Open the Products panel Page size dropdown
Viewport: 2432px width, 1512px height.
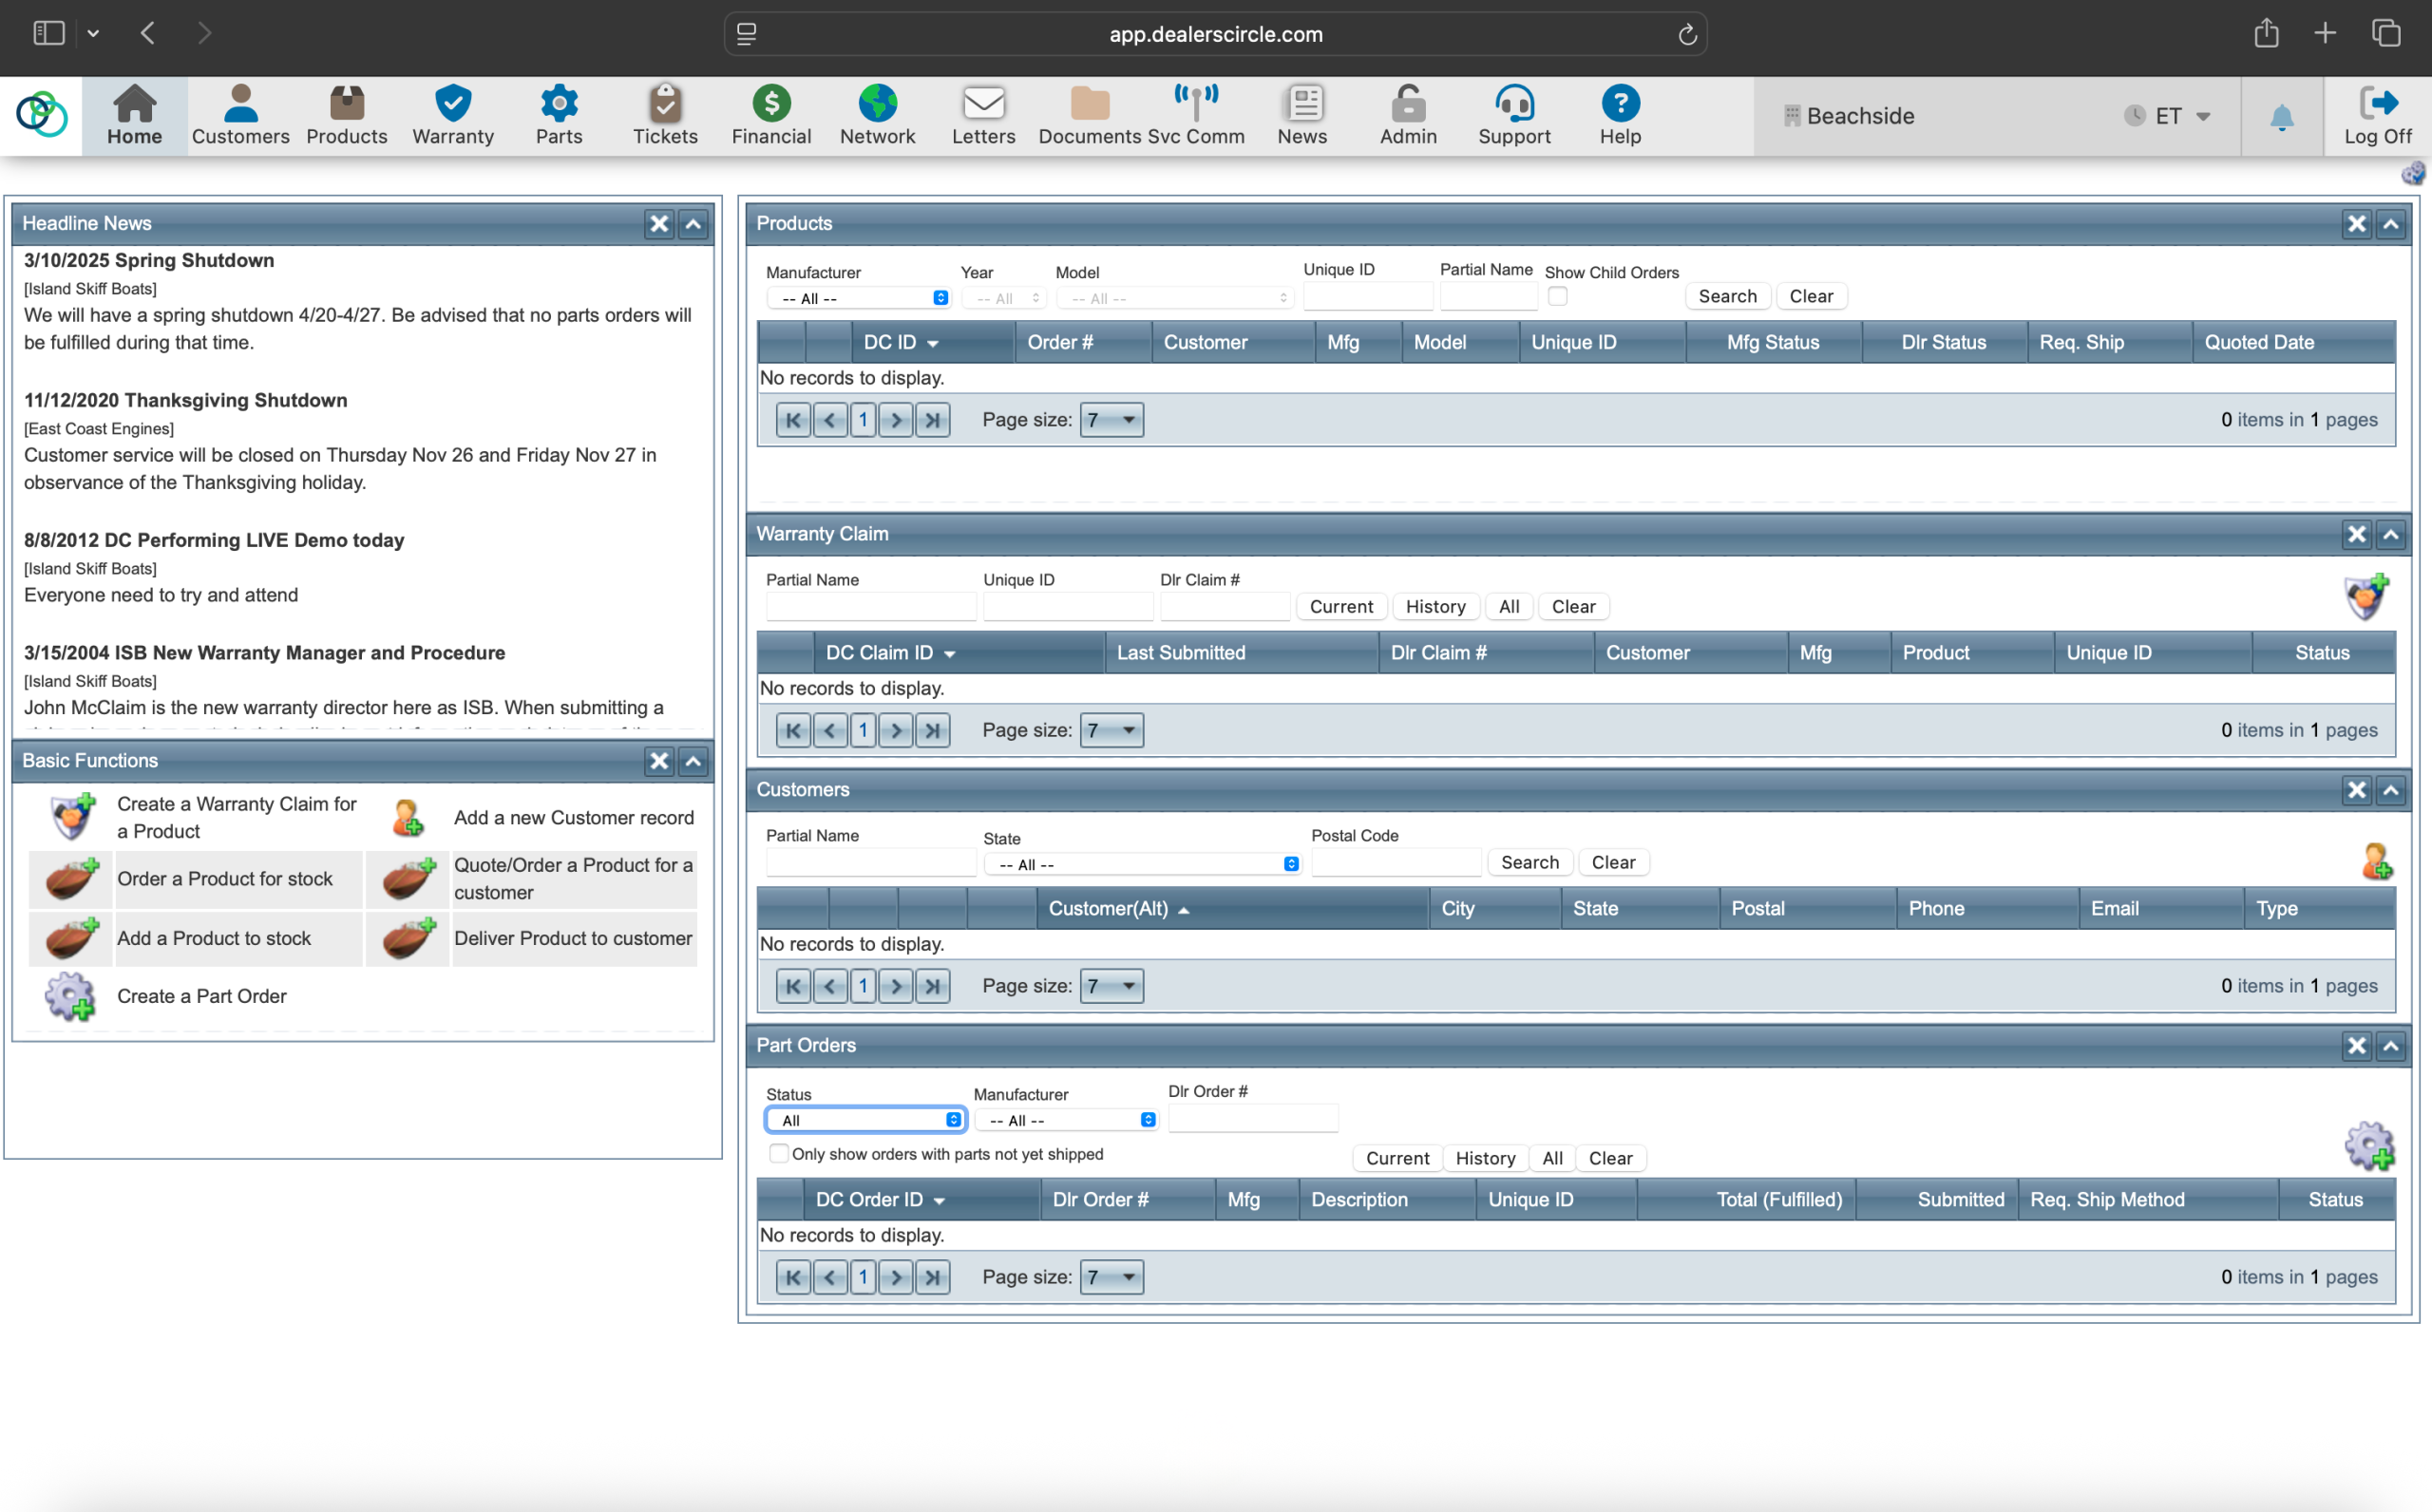(1111, 420)
